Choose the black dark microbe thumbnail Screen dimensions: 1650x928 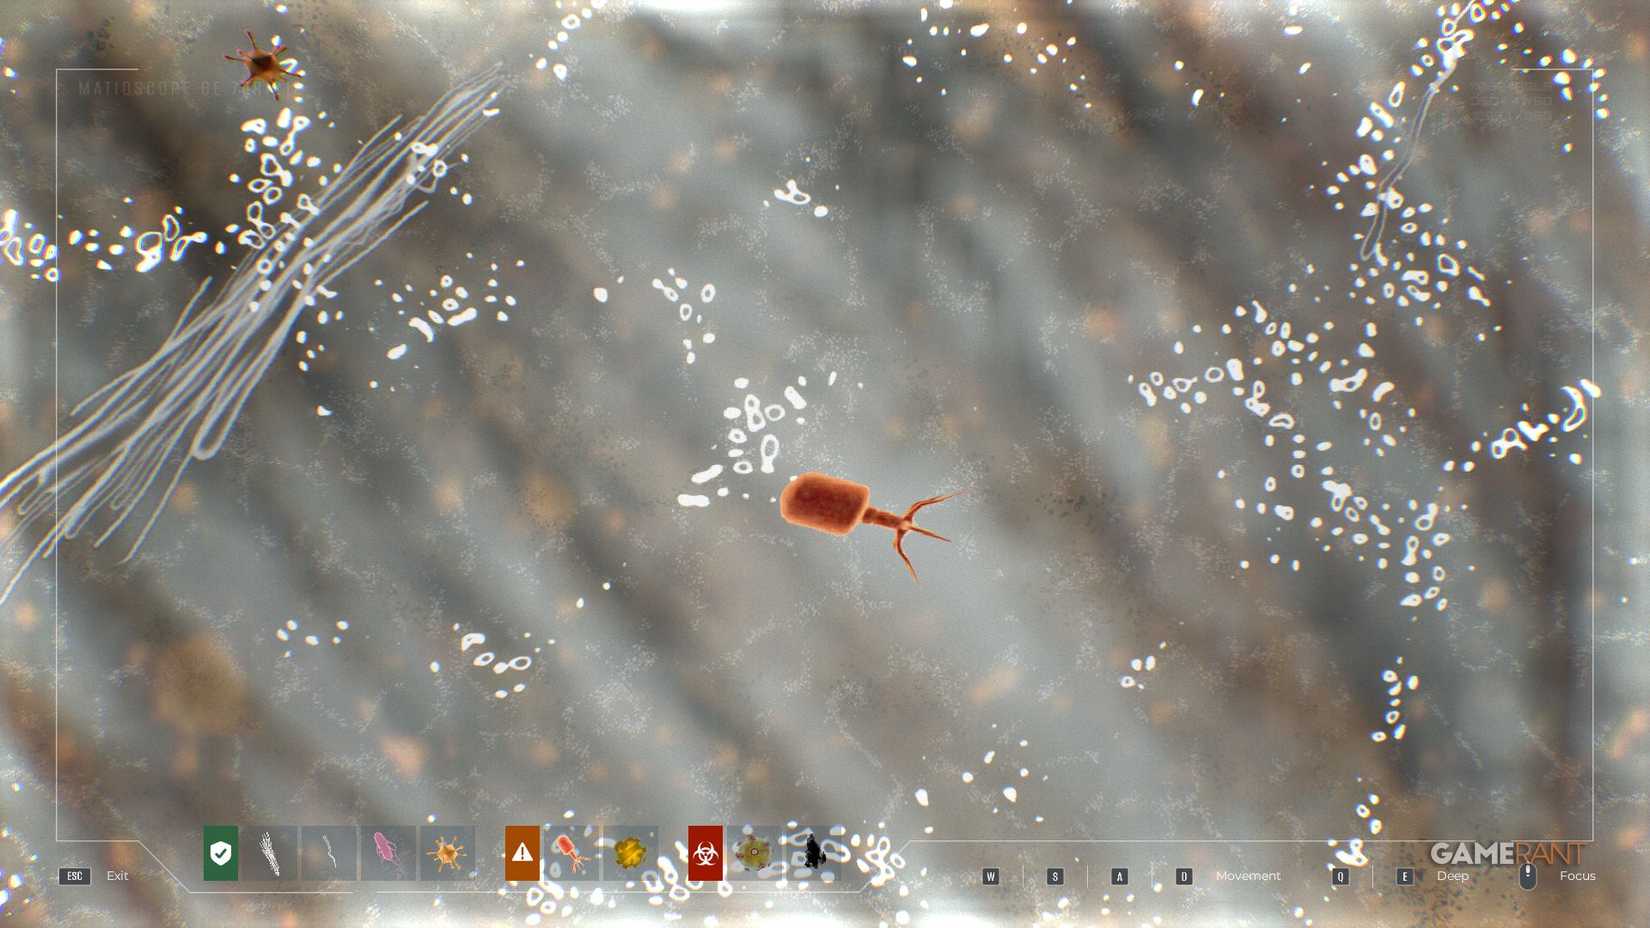[x=814, y=853]
